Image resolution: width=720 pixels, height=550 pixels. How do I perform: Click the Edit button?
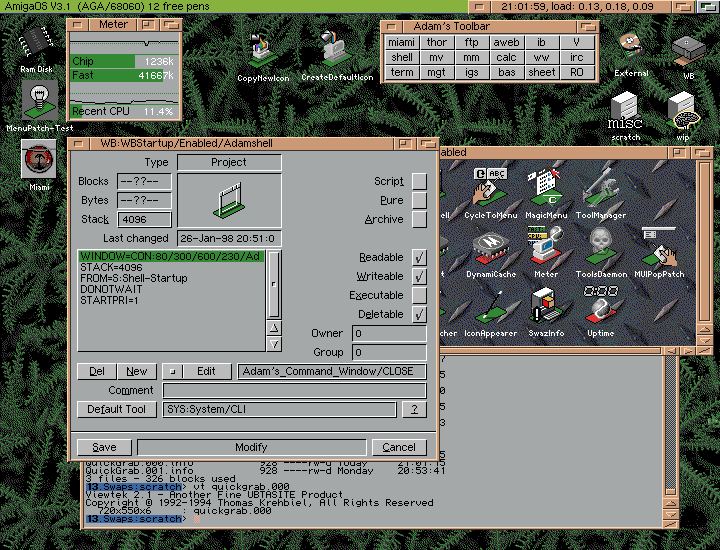click(207, 371)
